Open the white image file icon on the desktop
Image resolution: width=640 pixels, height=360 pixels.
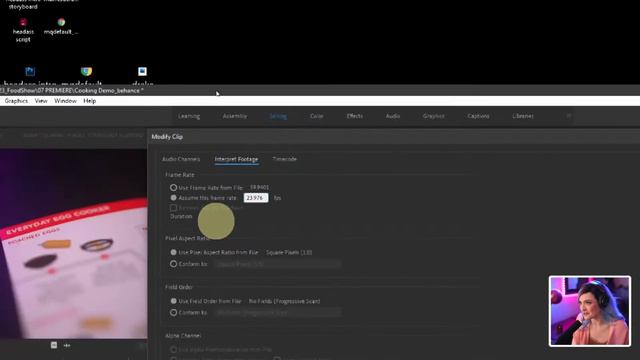[x=142, y=71]
